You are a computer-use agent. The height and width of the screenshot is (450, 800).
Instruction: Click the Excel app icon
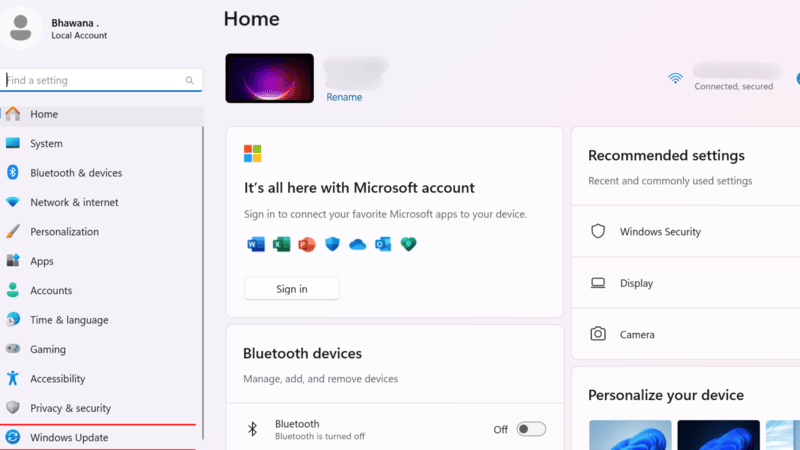click(281, 244)
